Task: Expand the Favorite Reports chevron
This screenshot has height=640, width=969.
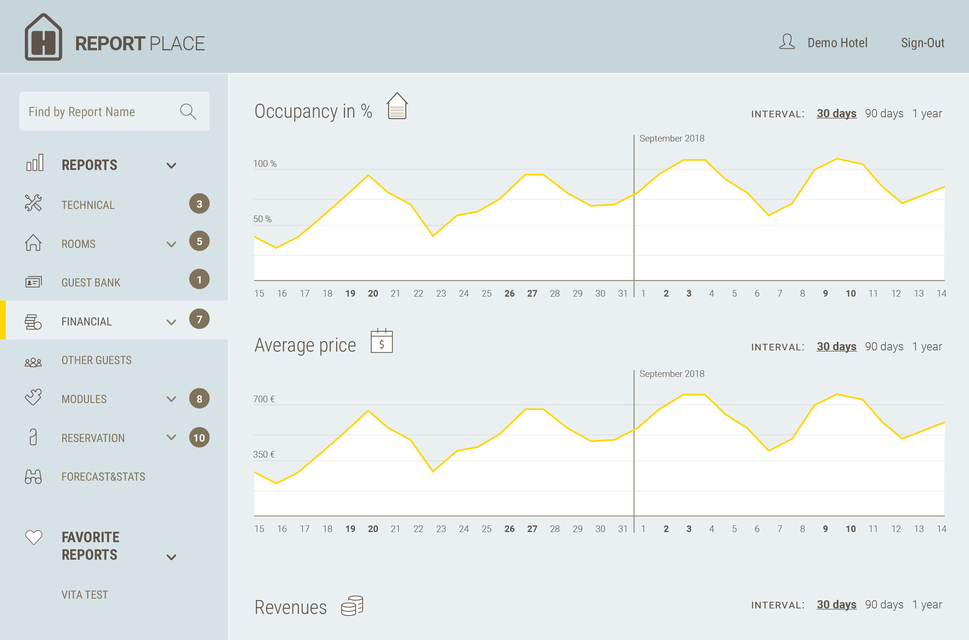Action: tap(171, 557)
